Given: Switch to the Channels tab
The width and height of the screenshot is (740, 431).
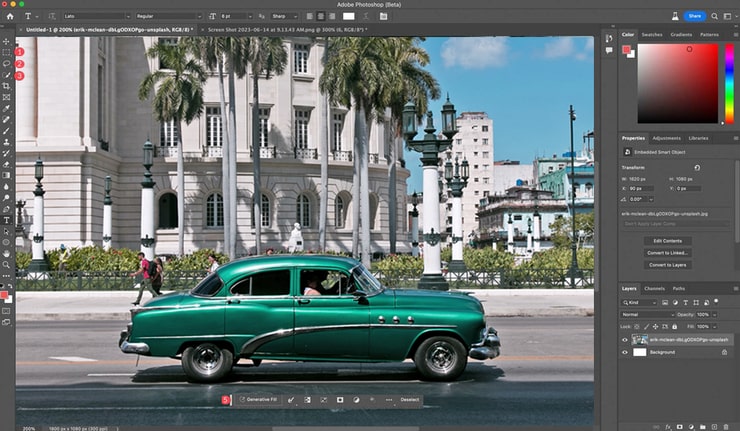Looking at the screenshot, I should click(x=654, y=288).
